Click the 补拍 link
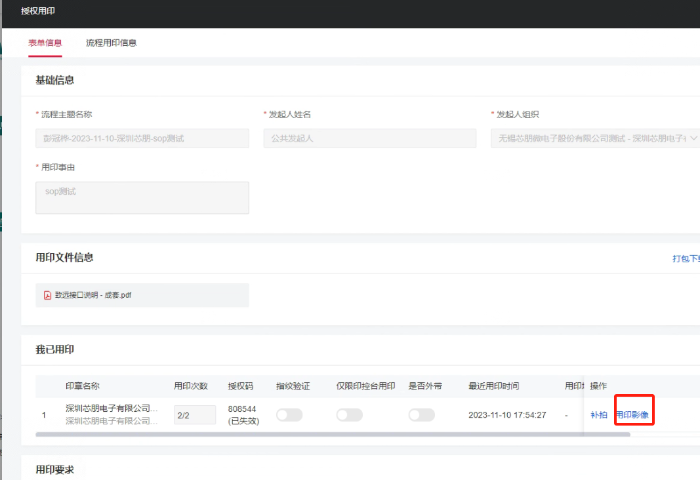Viewport: 700px width, 480px height. 598,414
